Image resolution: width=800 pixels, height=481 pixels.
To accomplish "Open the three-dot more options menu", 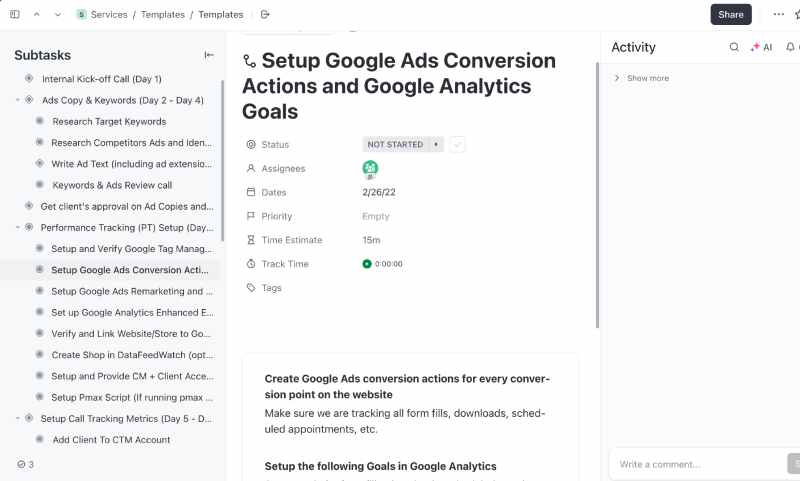I will [x=779, y=14].
